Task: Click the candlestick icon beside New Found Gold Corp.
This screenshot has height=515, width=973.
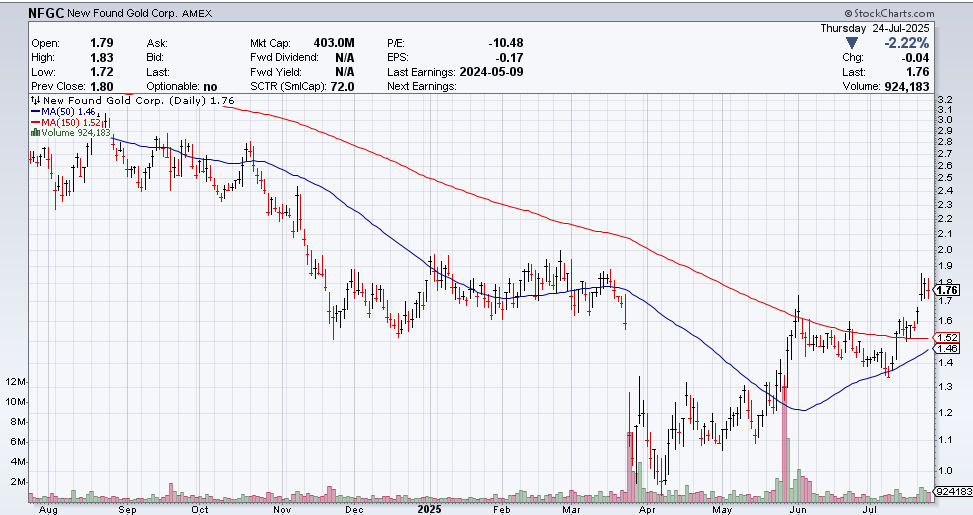Action: pos(35,100)
